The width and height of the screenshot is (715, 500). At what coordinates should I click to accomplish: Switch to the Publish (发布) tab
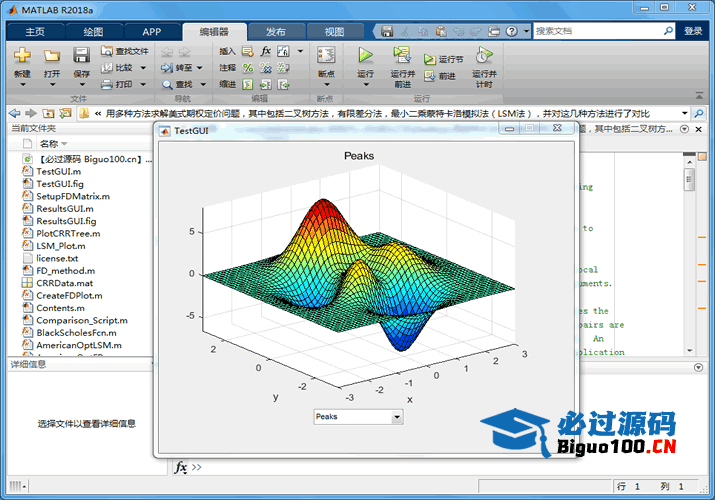pyautogui.click(x=276, y=31)
